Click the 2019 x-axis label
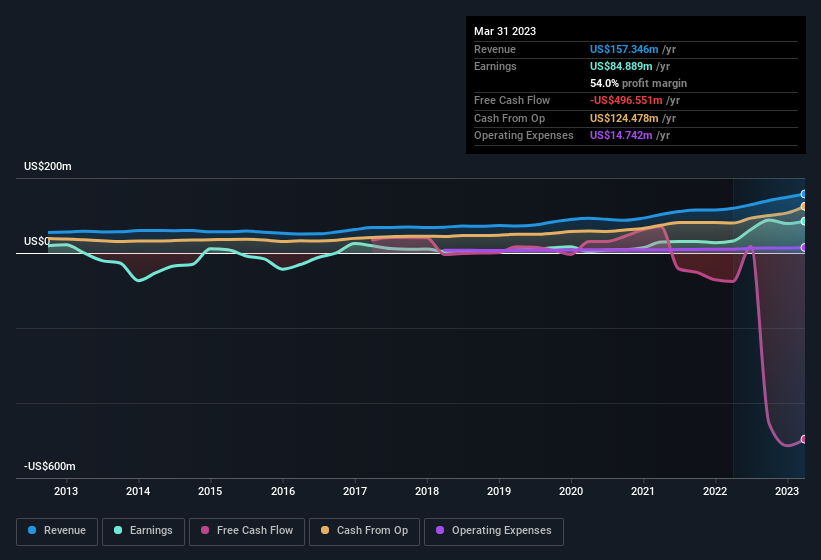 498,491
